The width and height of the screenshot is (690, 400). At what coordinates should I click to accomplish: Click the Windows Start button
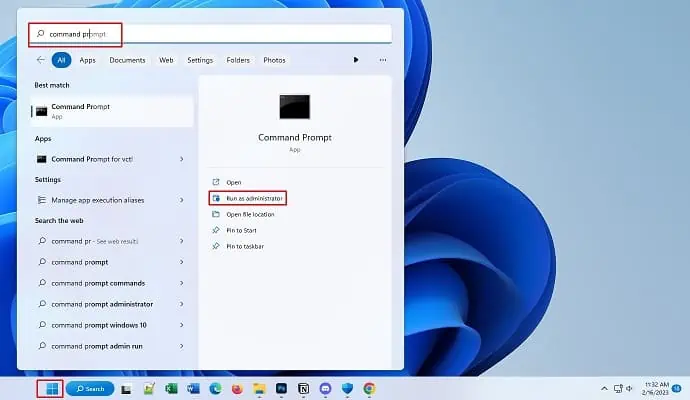point(49,388)
